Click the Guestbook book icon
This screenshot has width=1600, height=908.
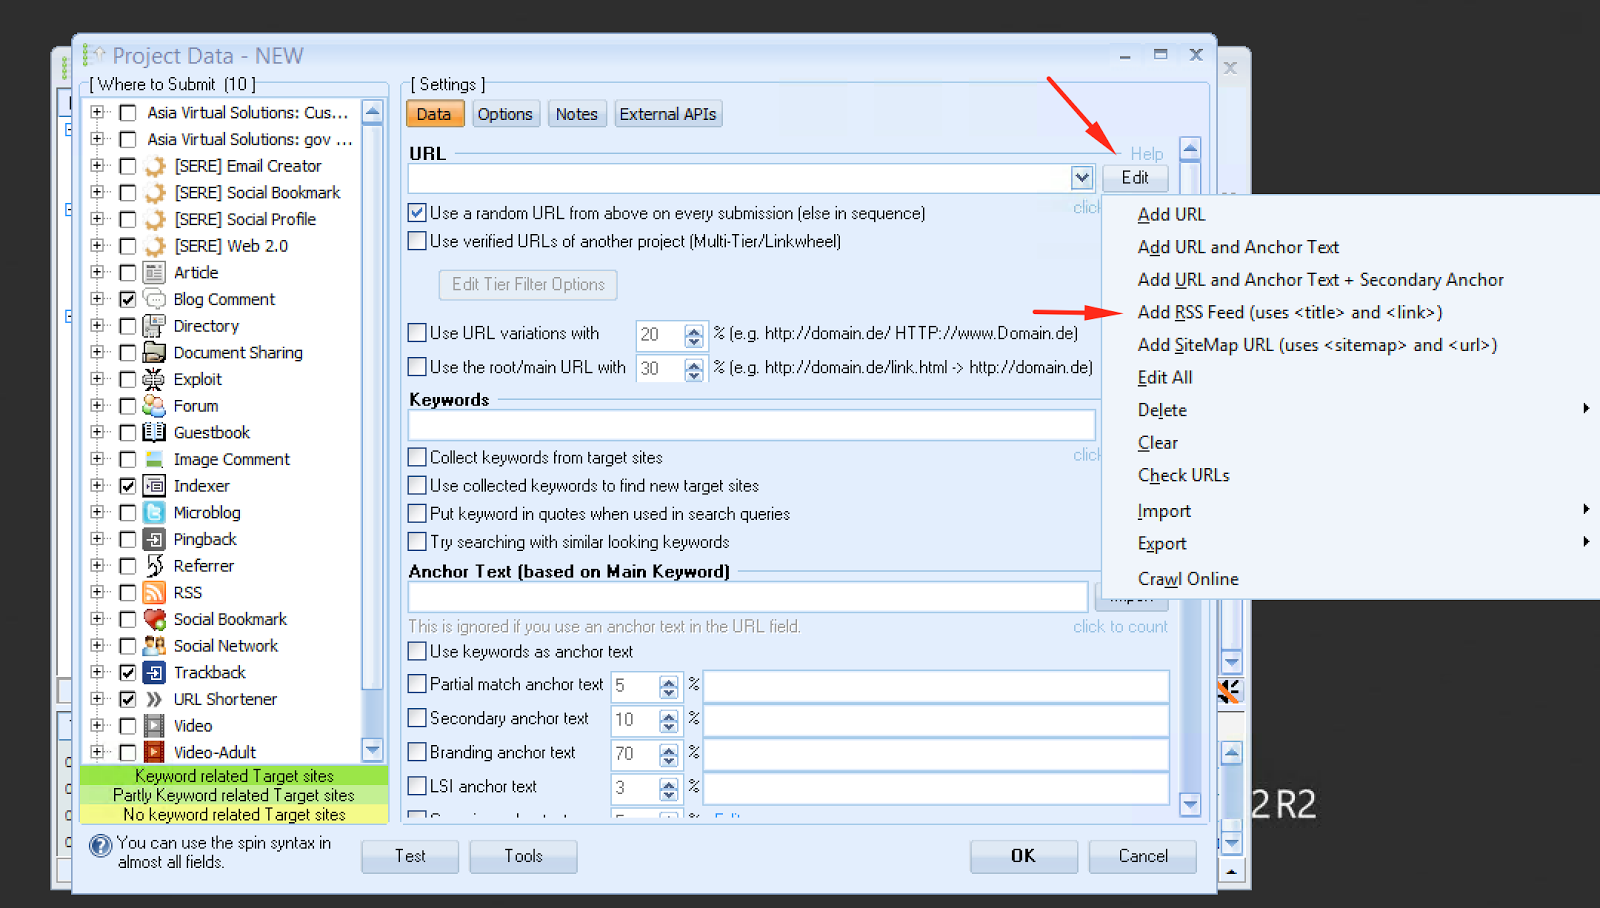pyautogui.click(x=154, y=432)
